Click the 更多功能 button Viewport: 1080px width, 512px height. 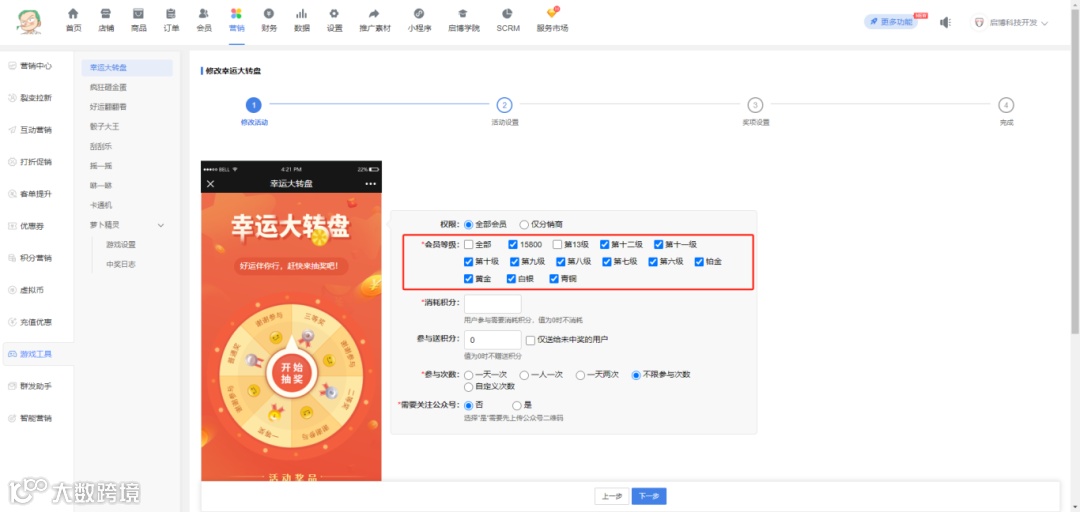(891, 22)
